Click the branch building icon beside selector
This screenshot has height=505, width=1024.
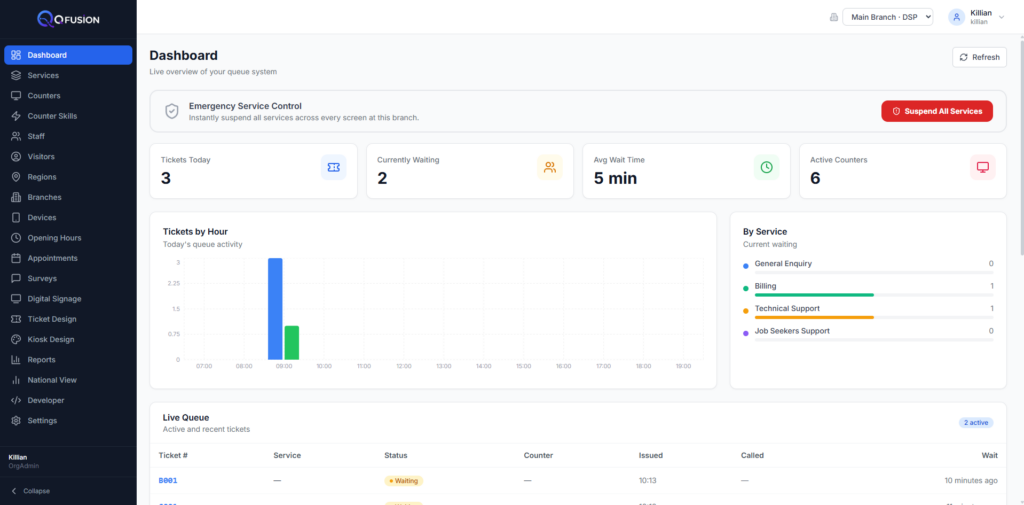[x=834, y=18]
